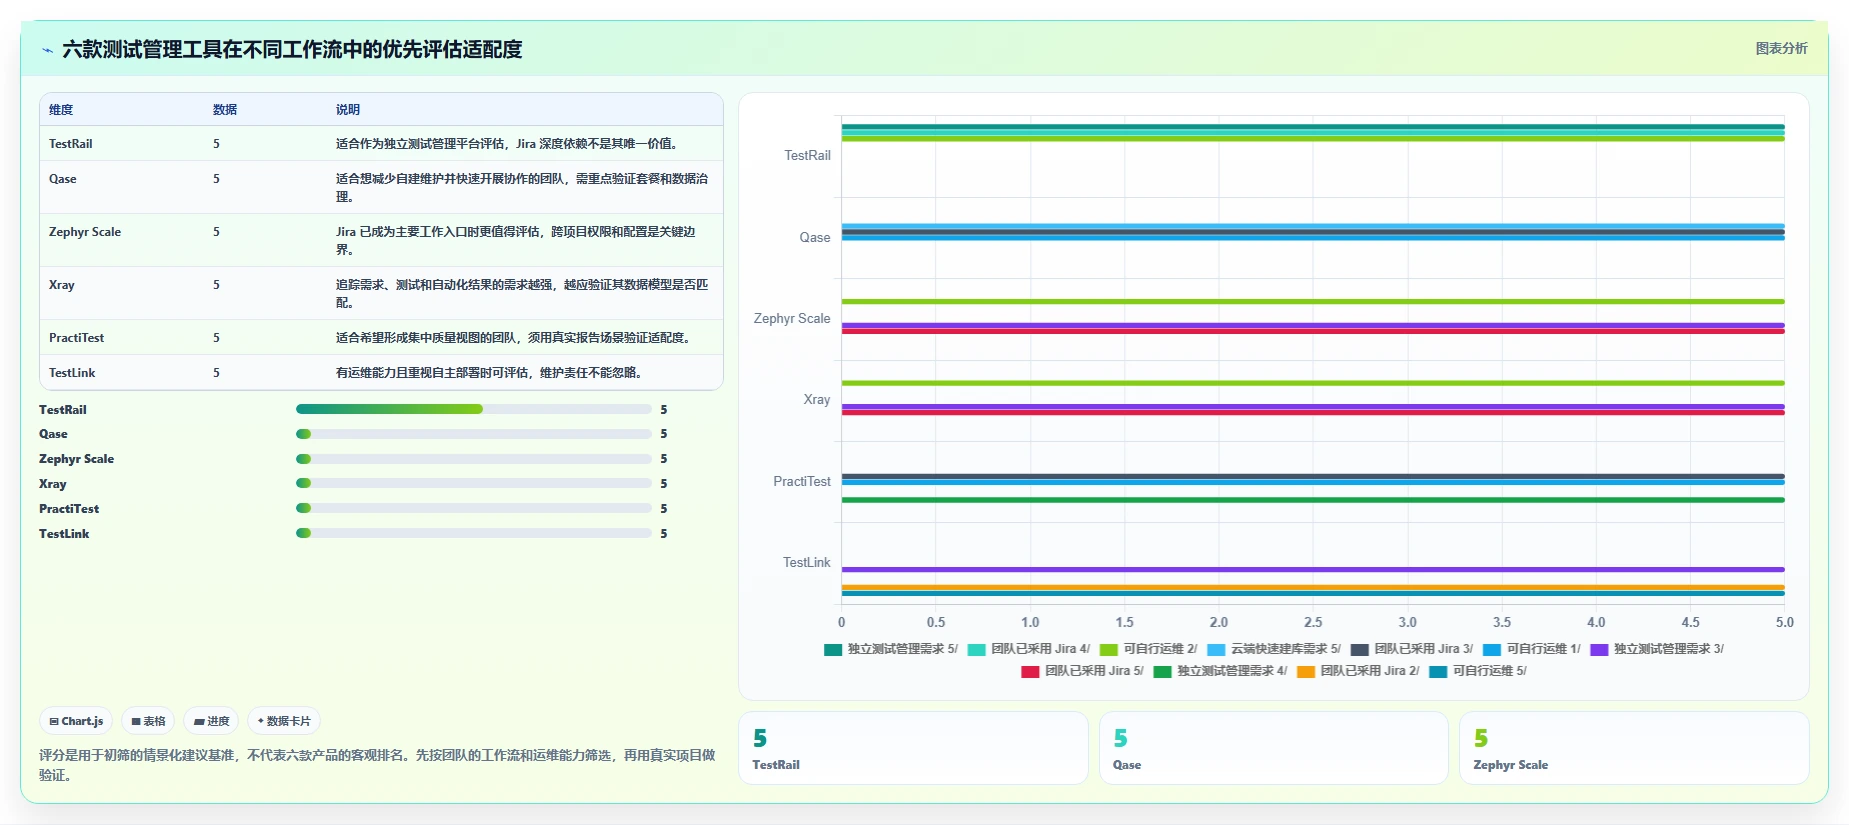Open the TestRail stat card

point(913,748)
